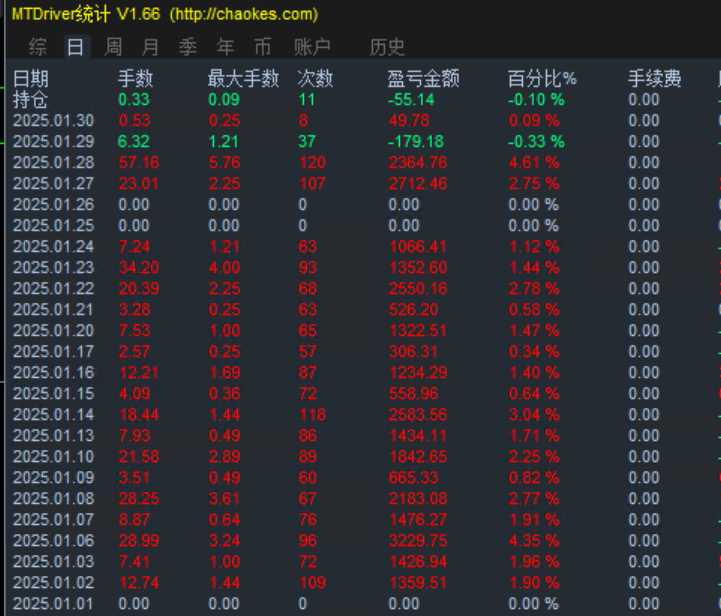Select the 2025.01.03 date row
The image size is (721, 616).
[53, 562]
